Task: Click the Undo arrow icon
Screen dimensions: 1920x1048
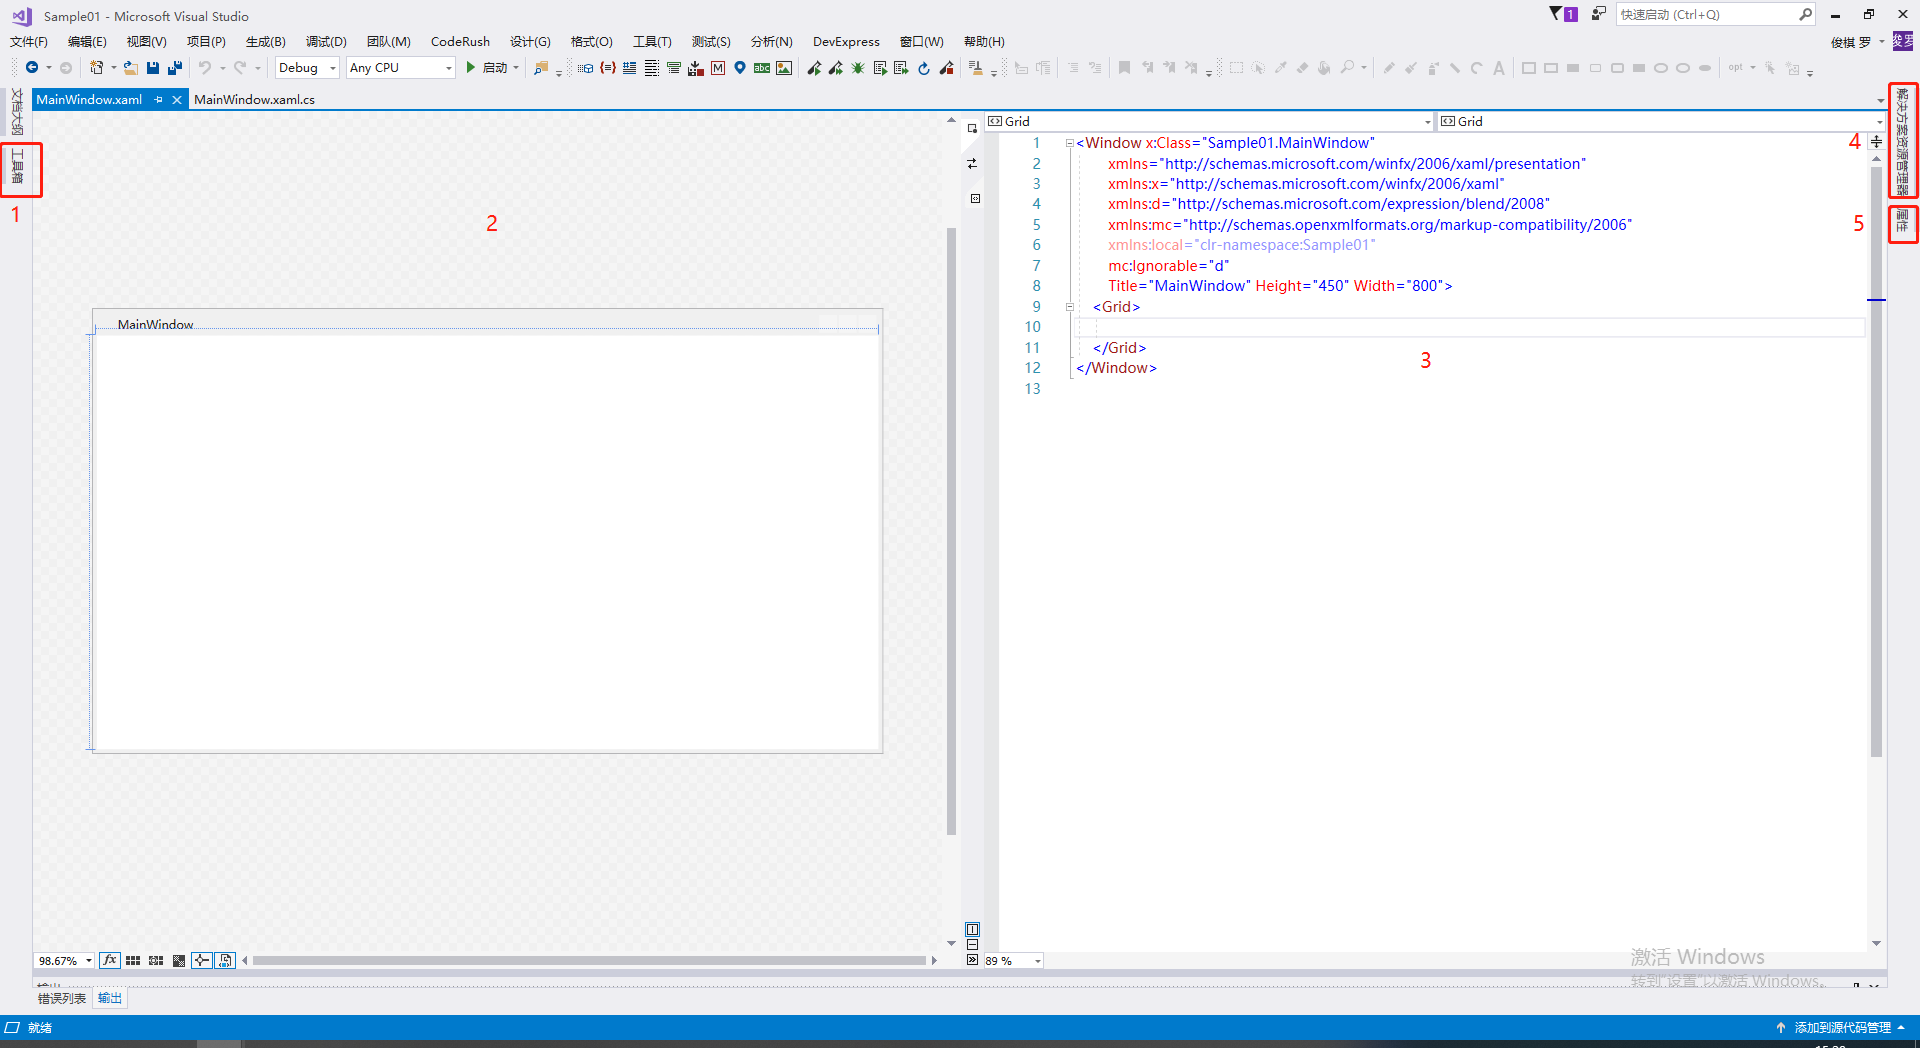Action: click(x=204, y=68)
